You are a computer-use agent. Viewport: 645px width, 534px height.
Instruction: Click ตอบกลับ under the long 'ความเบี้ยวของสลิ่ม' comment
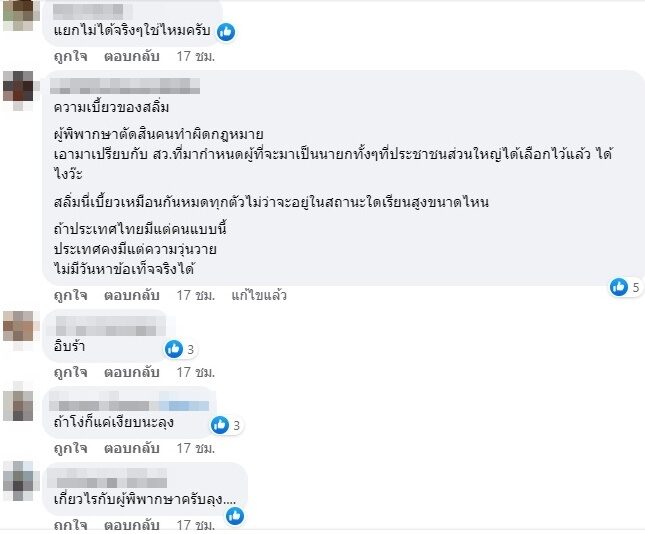point(132,295)
